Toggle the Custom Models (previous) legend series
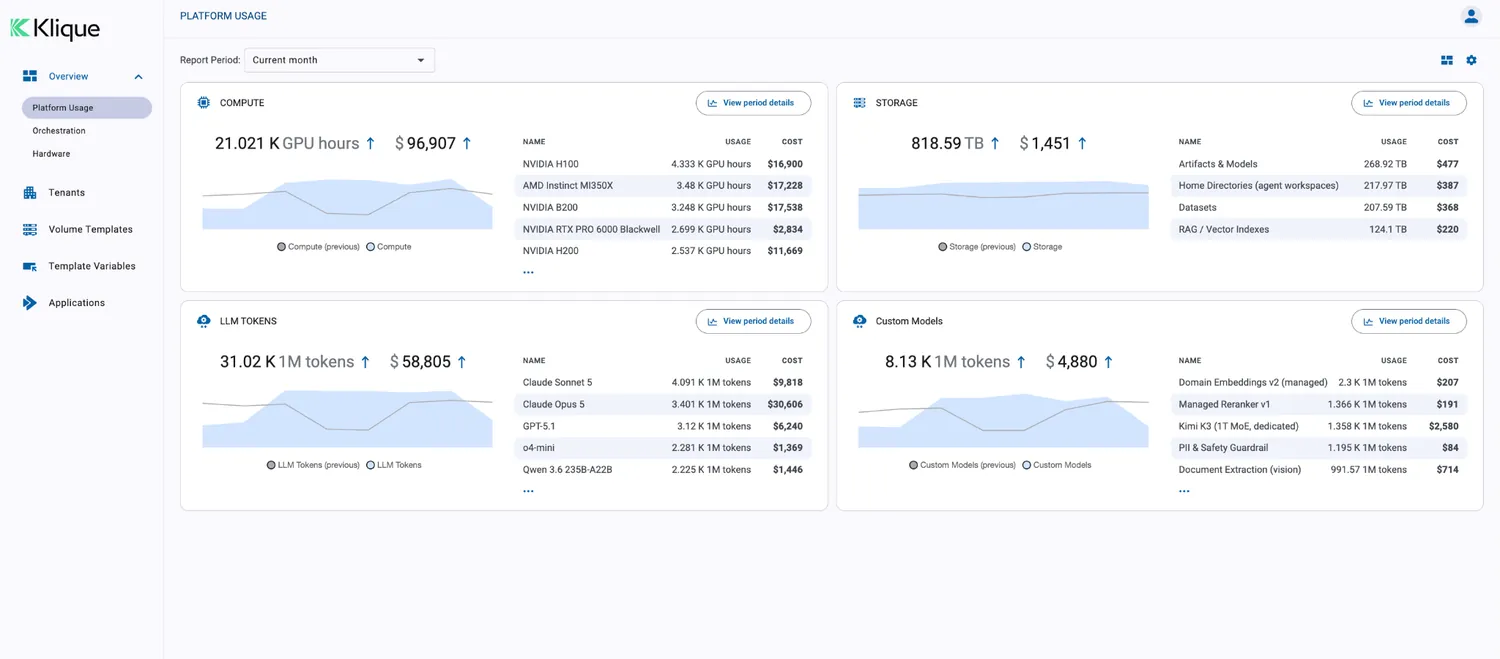This screenshot has height=659, width=1500. [962, 465]
